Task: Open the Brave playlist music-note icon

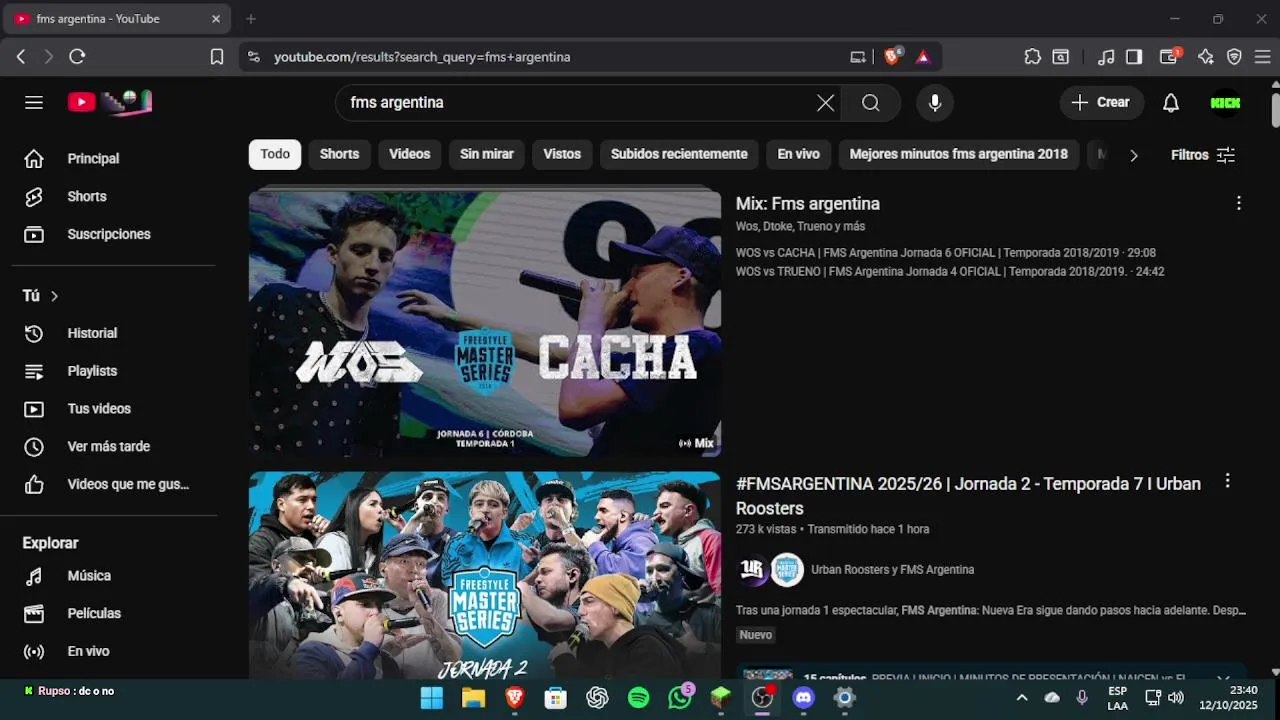Action: click(x=1106, y=57)
